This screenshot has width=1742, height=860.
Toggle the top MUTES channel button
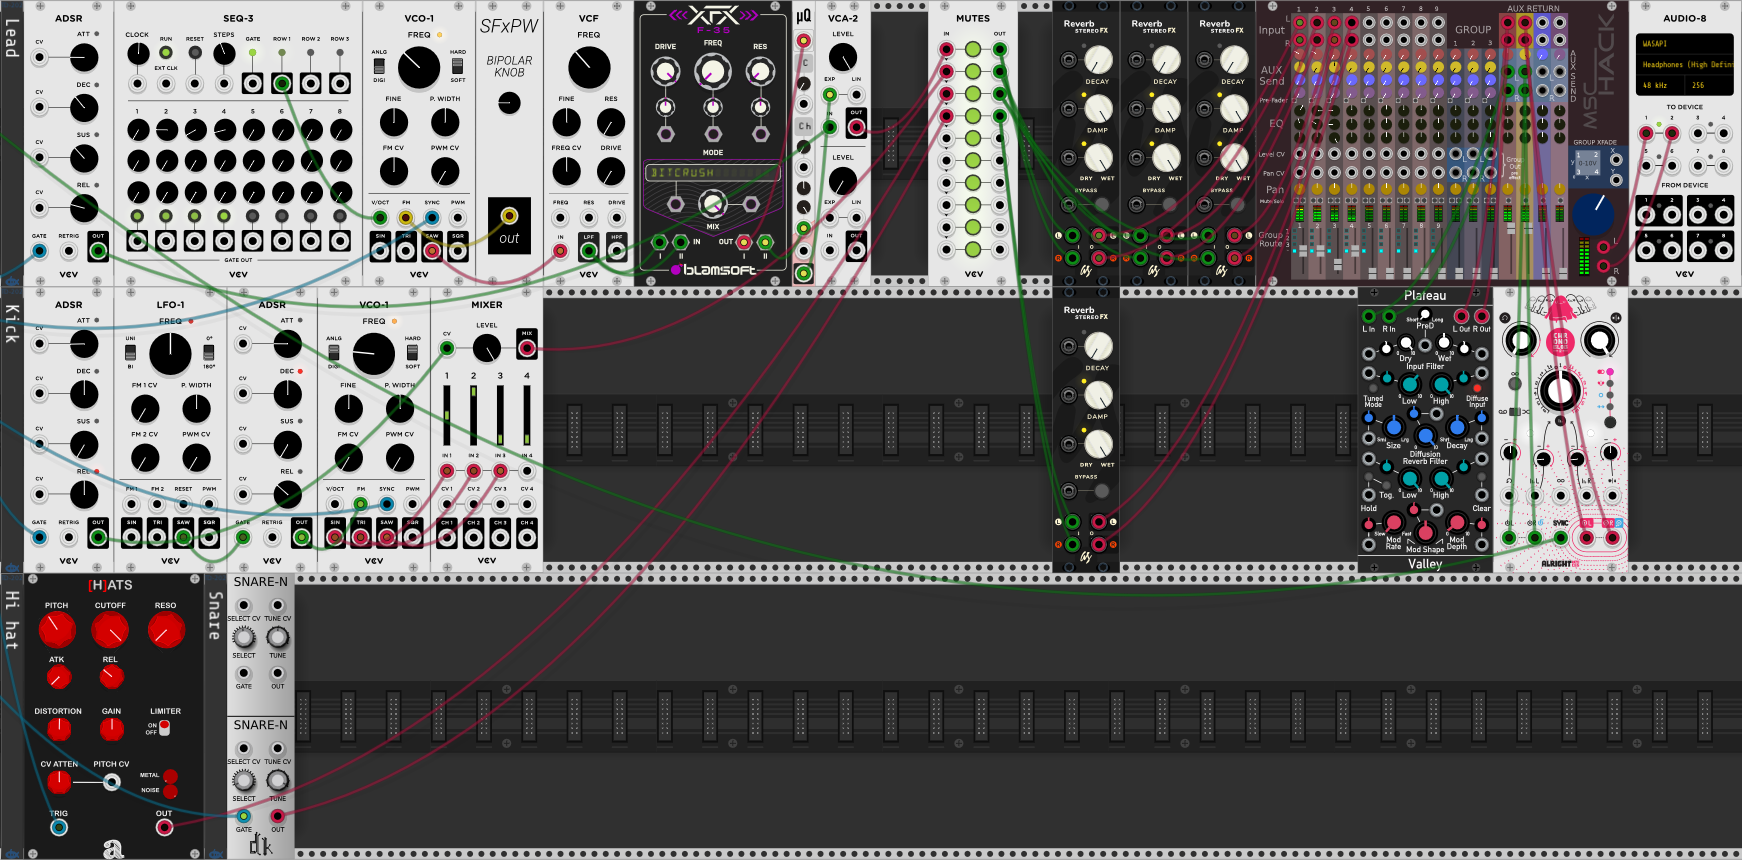[x=973, y=49]
